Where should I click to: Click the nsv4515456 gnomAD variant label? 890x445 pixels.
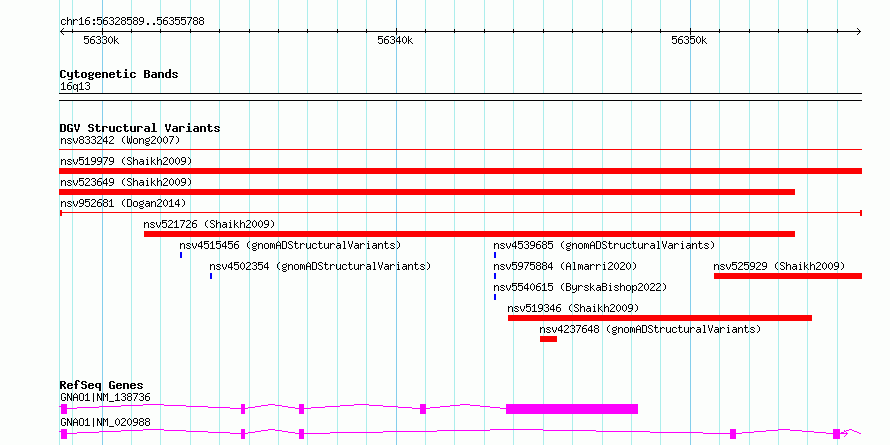[290, 245]
